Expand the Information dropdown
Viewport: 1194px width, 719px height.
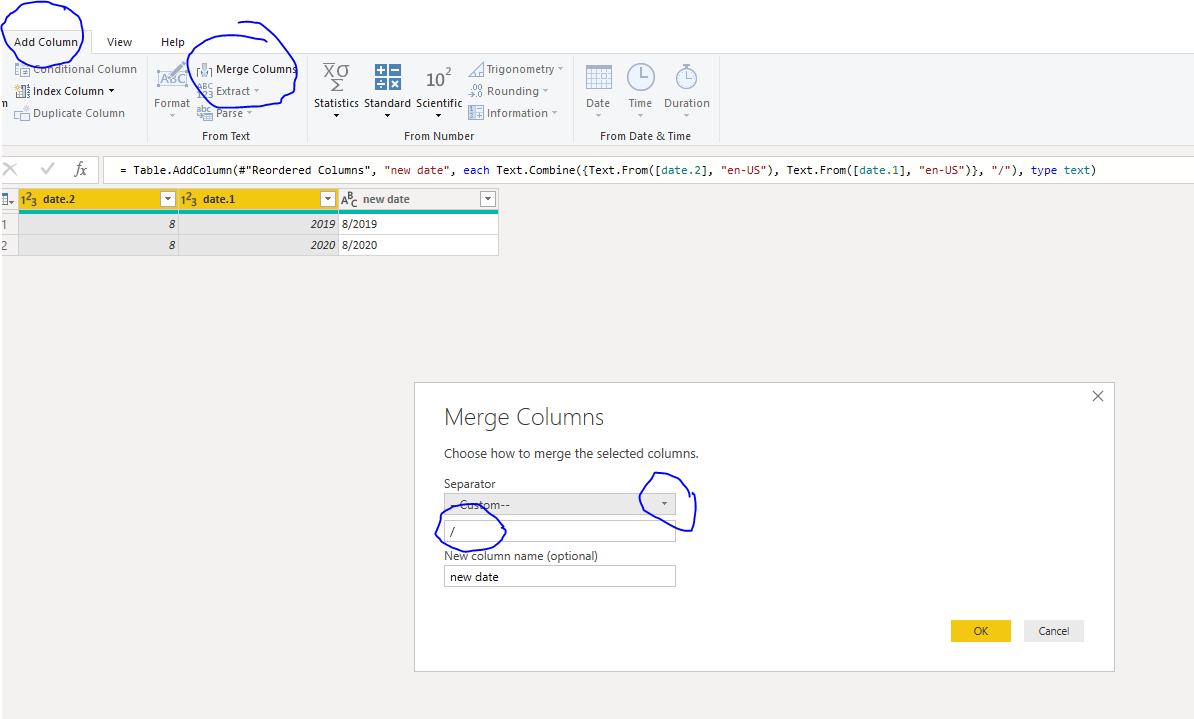point(512,113)
